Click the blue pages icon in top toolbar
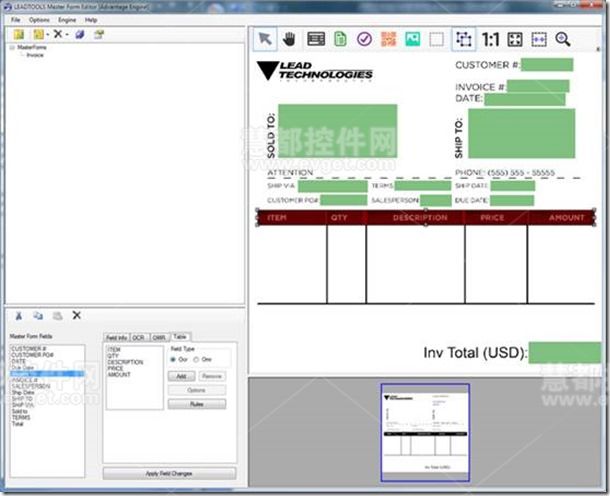Viewport: 610px width, 496px height. coord(80,34)
